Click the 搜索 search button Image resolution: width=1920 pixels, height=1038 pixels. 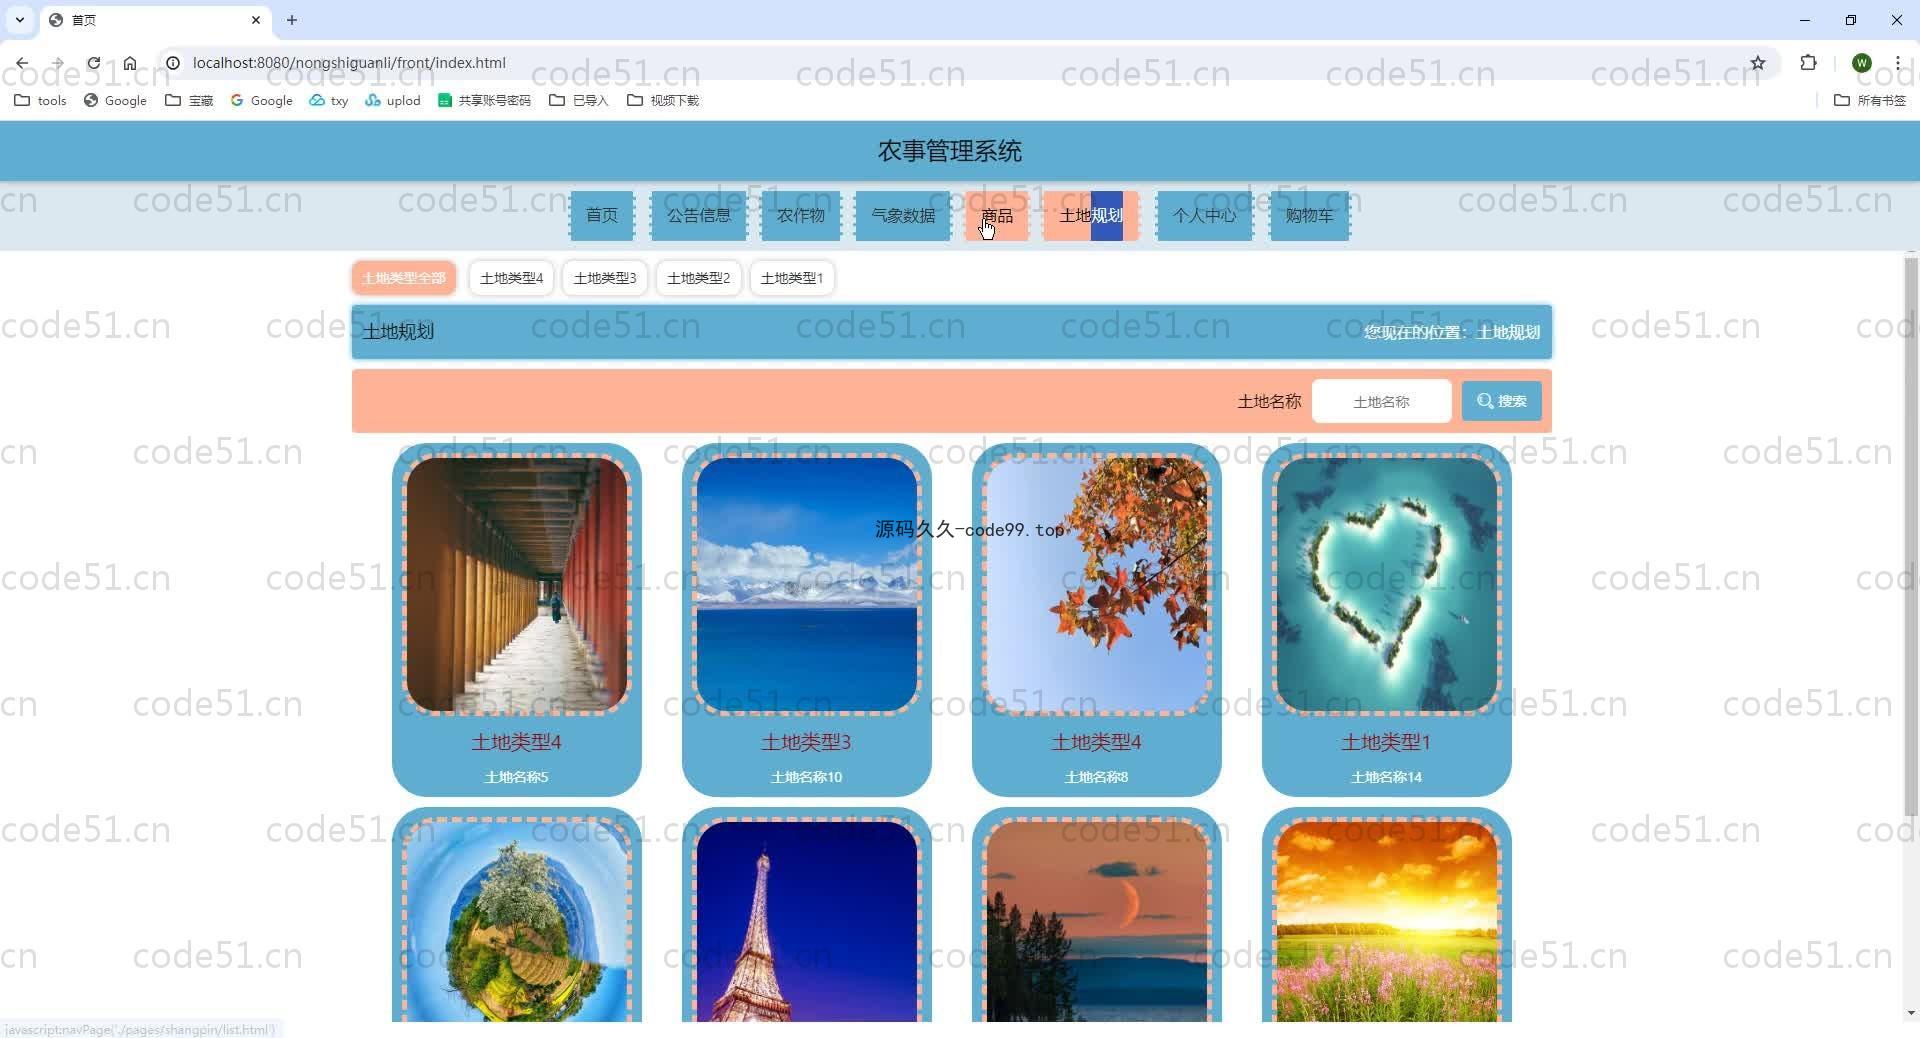1502,401
